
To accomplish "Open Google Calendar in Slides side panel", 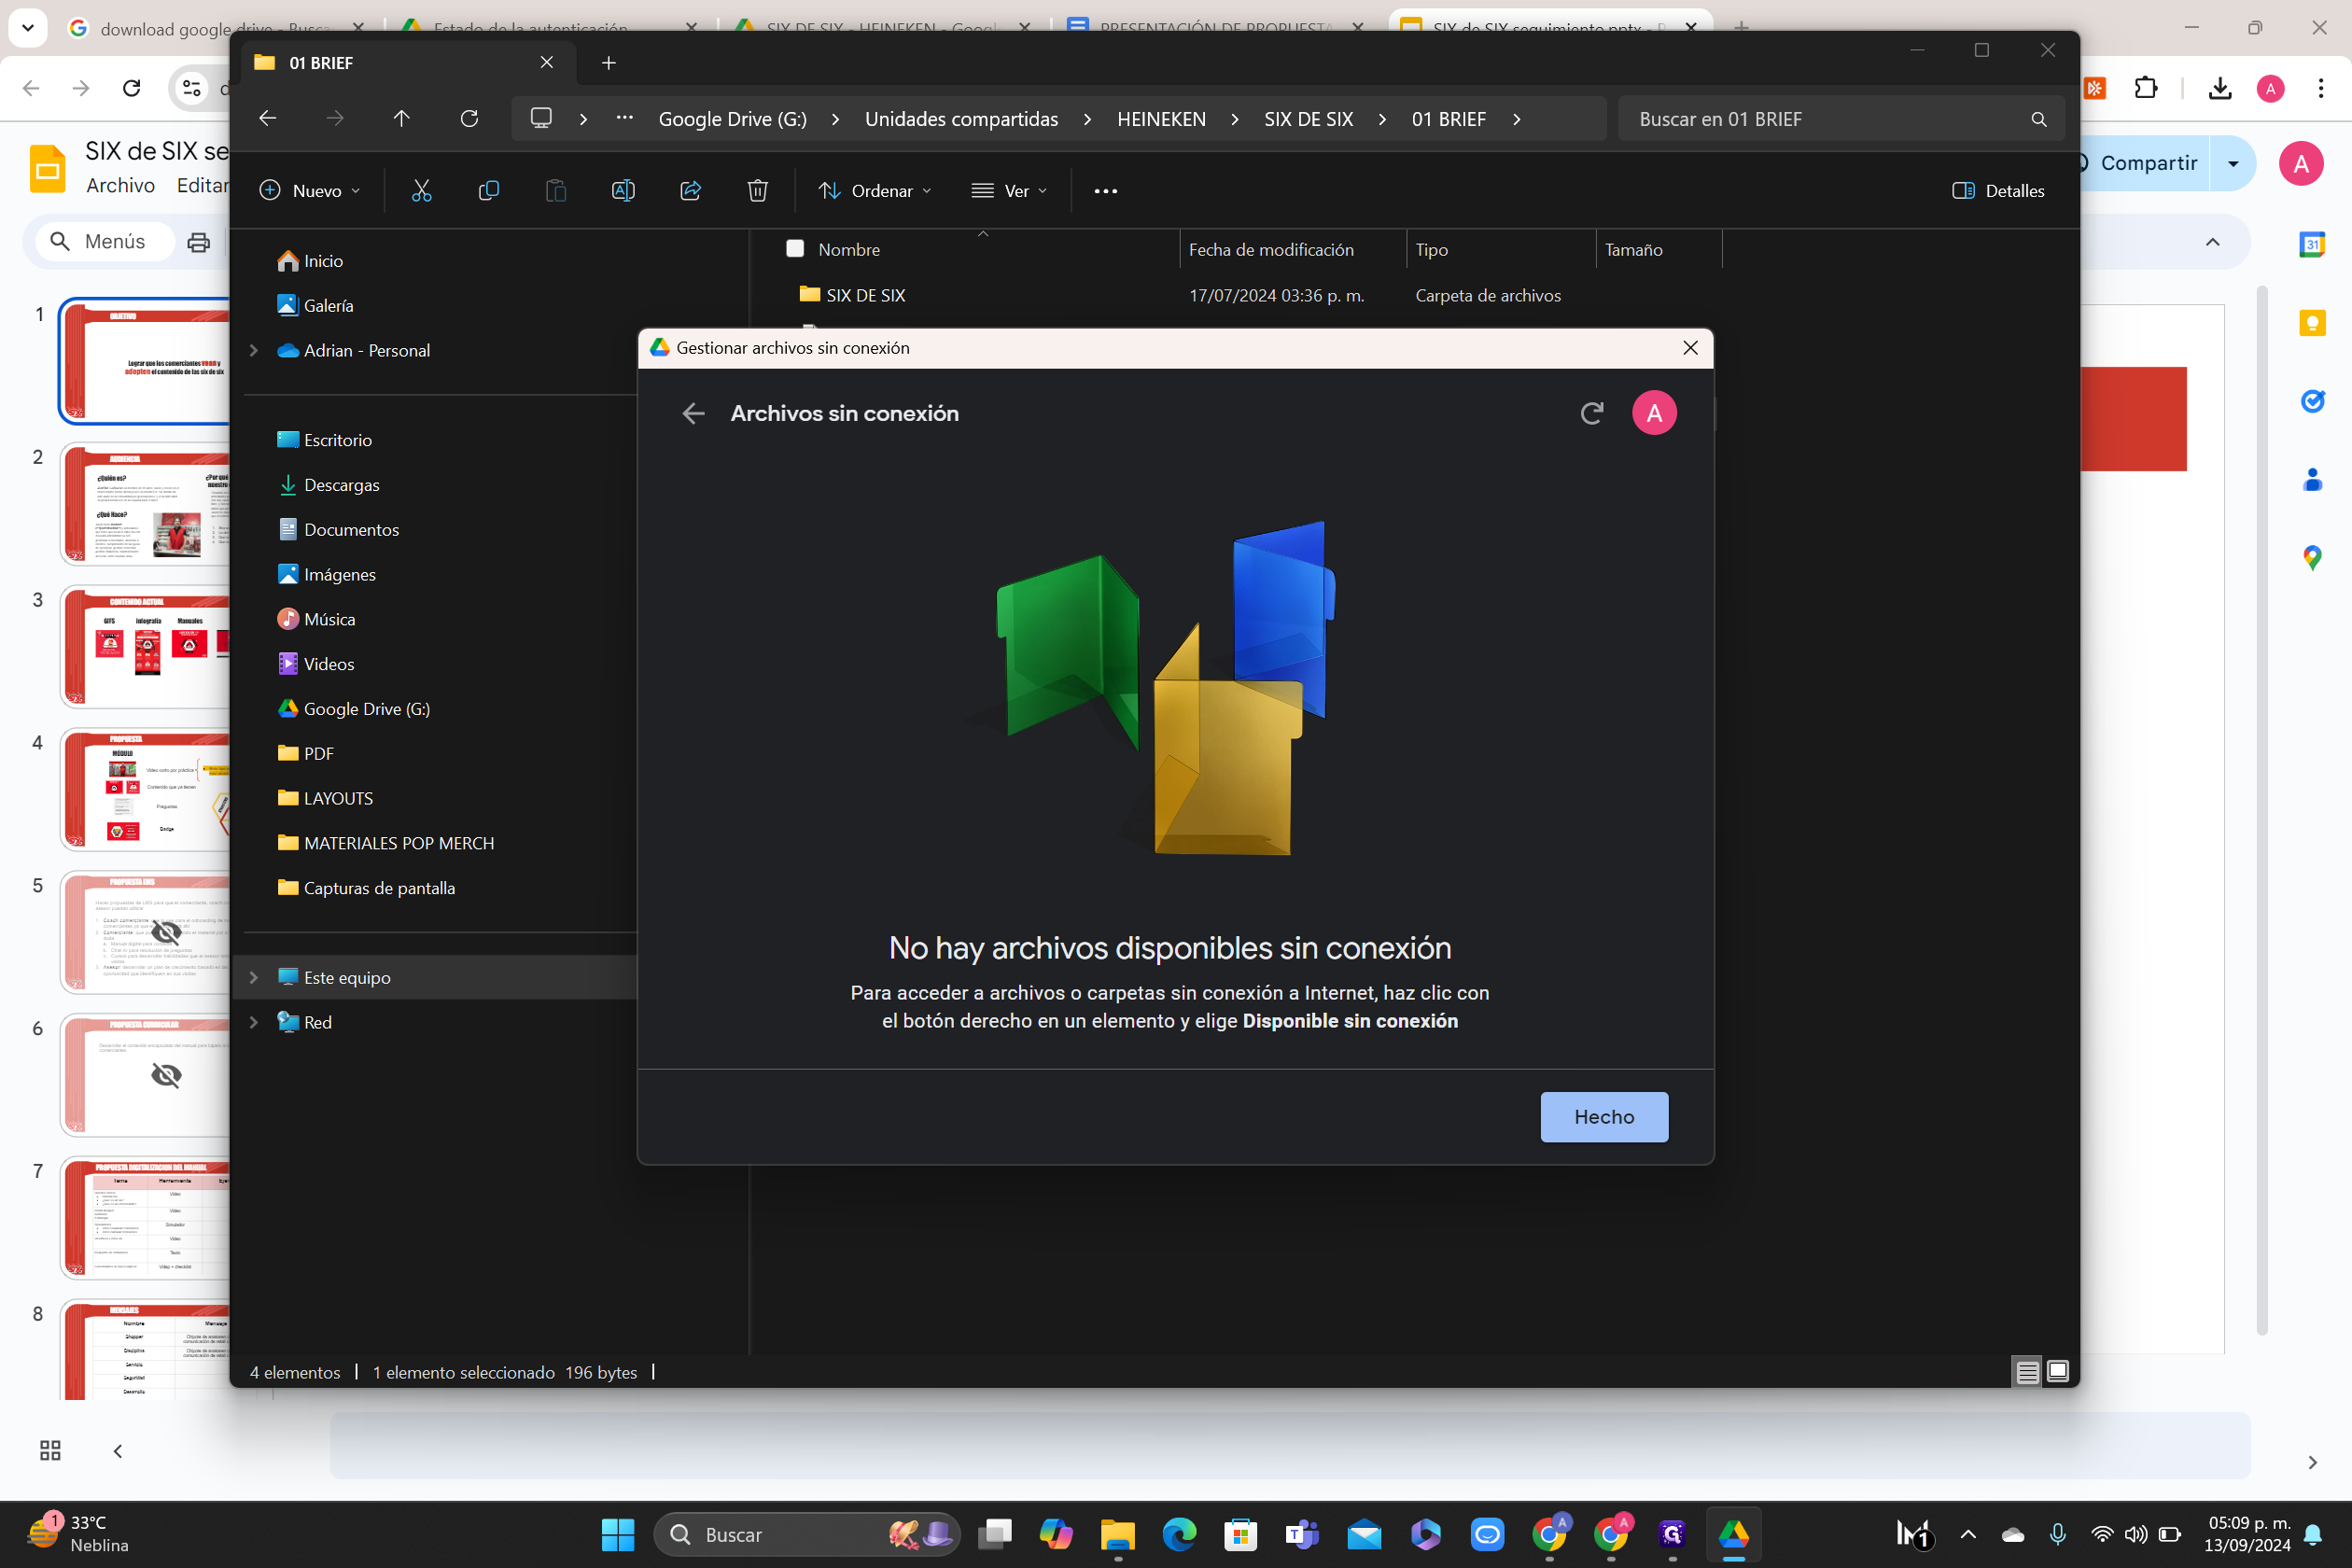I will 2312,244.
